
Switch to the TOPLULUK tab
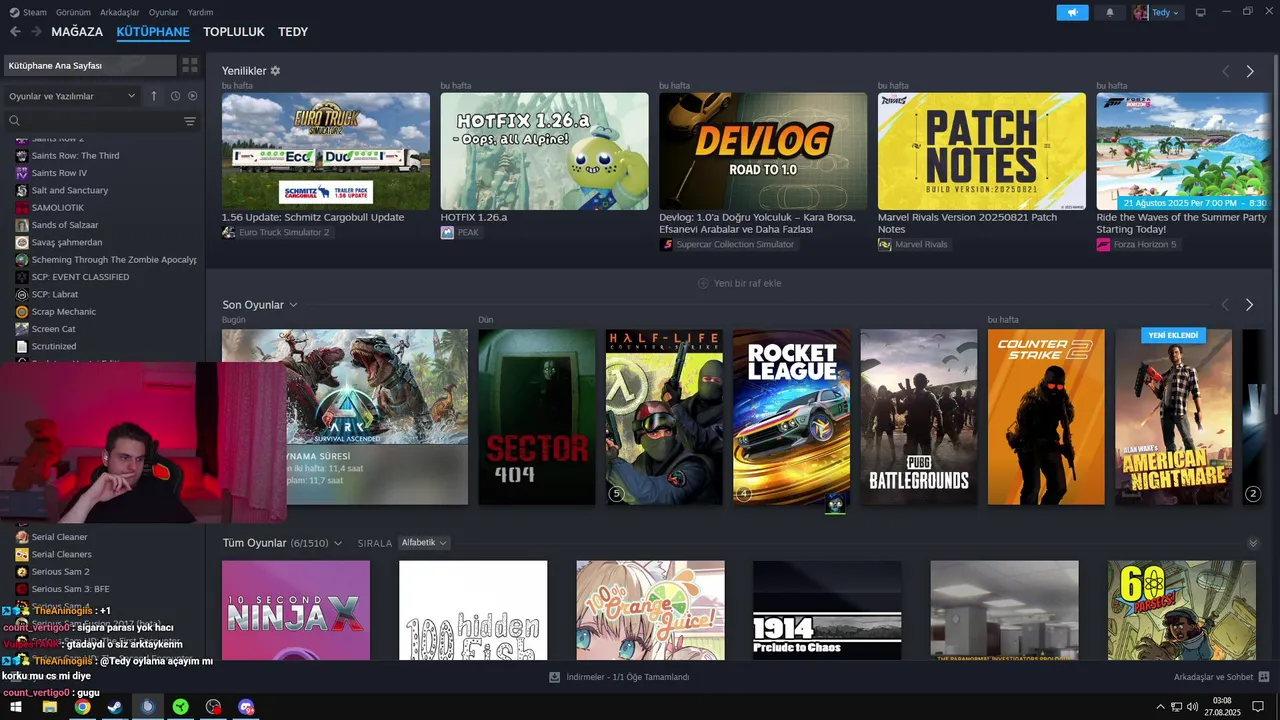(234, 32)
